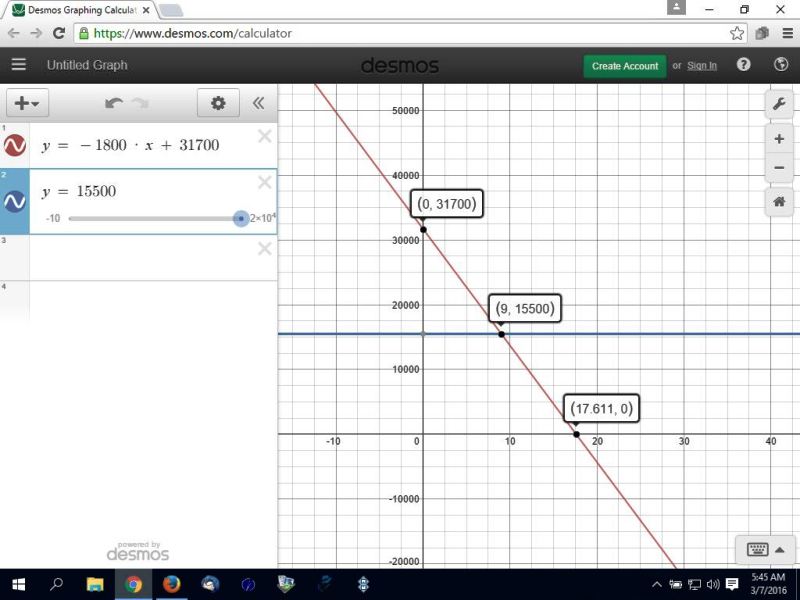Click the browser extension icon beside the star

point(762,34)
